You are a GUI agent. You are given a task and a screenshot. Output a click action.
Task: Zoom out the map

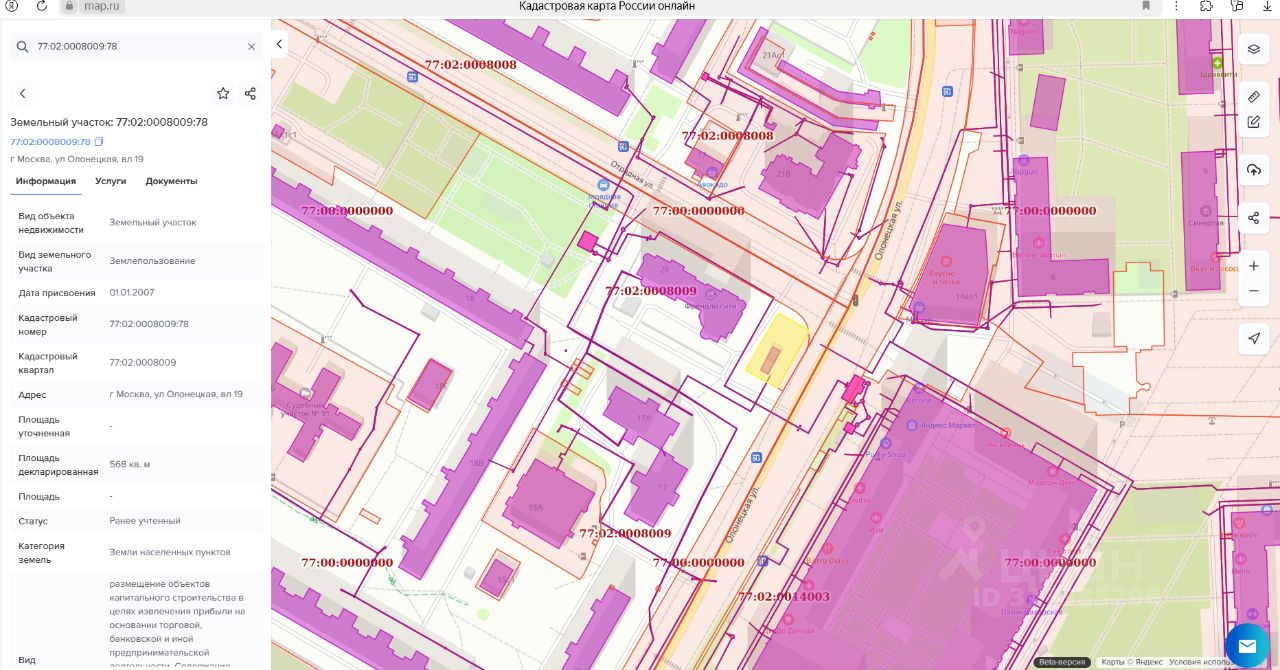(x=1254, y=291)
